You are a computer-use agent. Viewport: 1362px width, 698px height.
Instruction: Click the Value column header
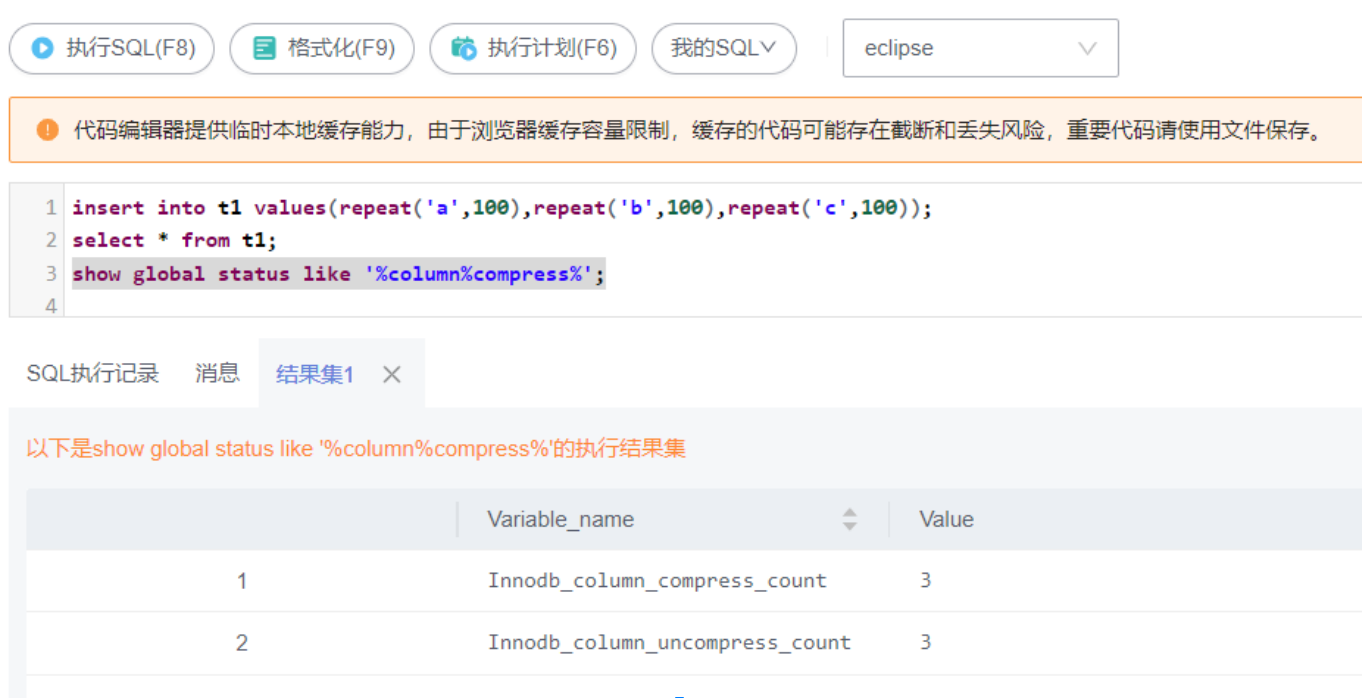coord(946,519)
